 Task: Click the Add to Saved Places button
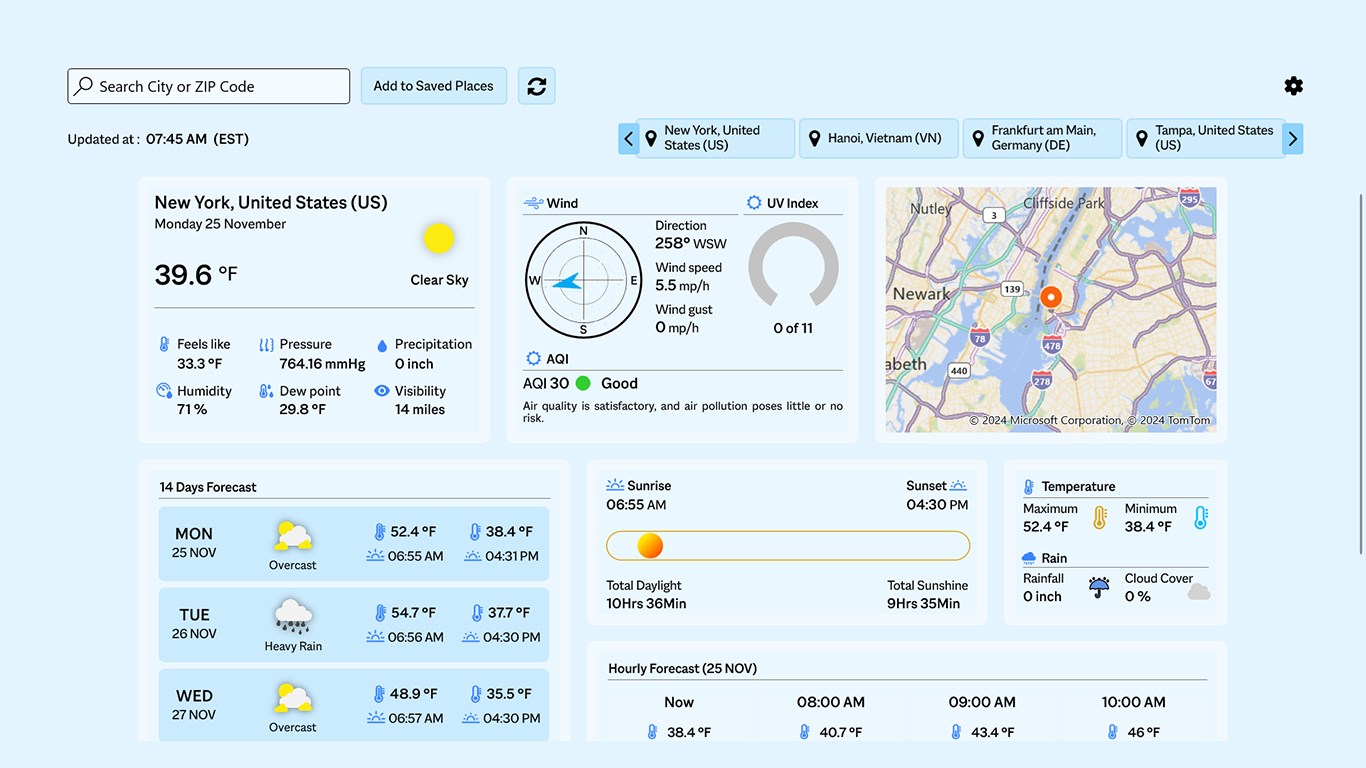pyautogui.click(x=433, y=86)
